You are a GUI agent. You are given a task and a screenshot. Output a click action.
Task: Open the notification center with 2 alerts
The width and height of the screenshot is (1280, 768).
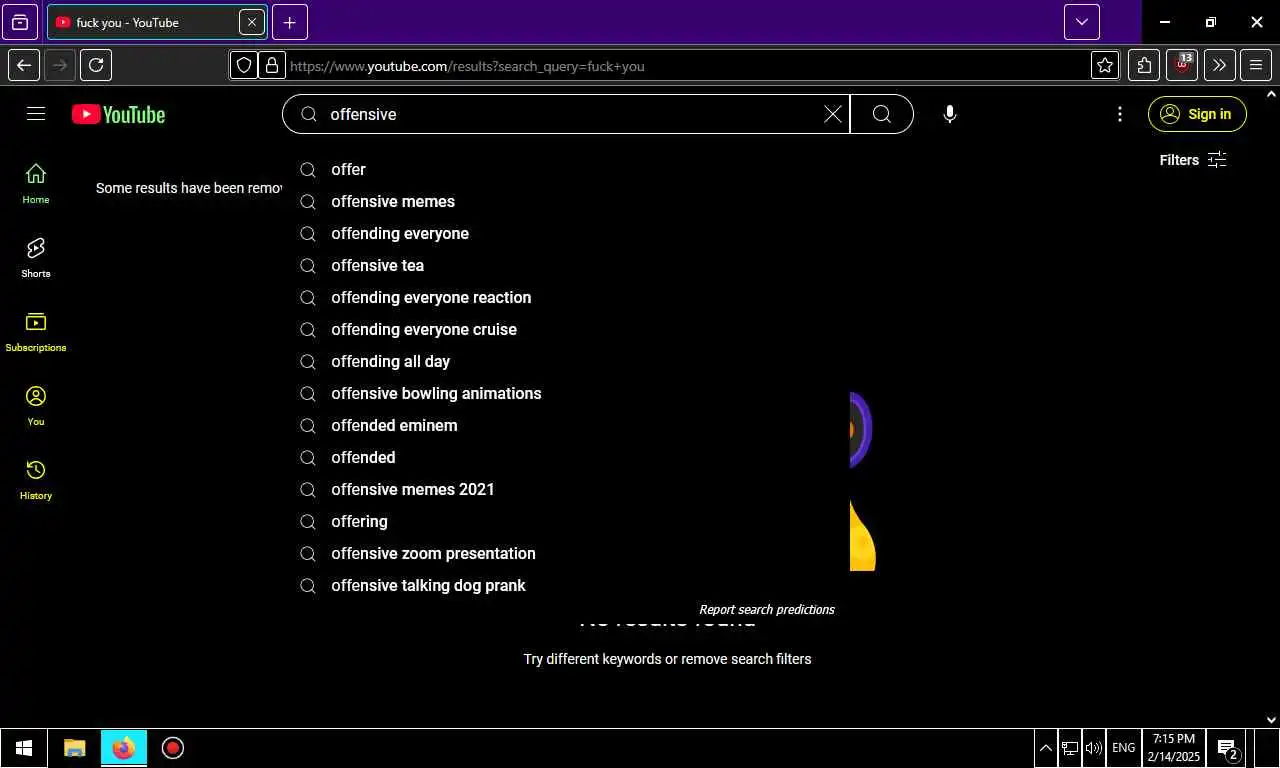(1229, 748)
